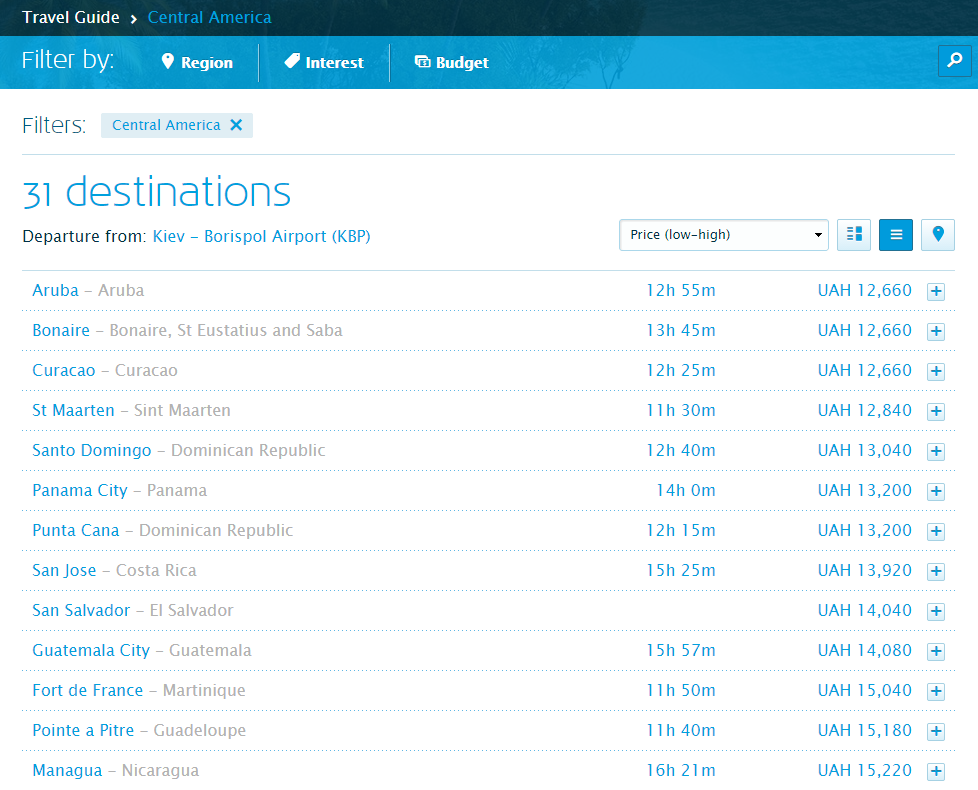Click Fort de France price UAH 15,040
The image size is (978, 790).
click(864, 690)
